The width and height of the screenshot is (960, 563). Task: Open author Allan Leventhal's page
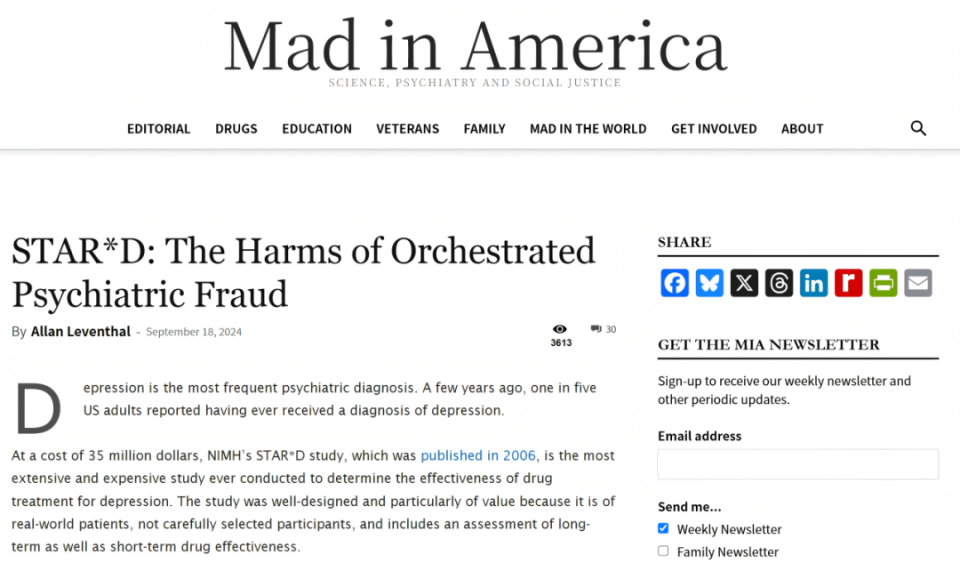point(81,331)
